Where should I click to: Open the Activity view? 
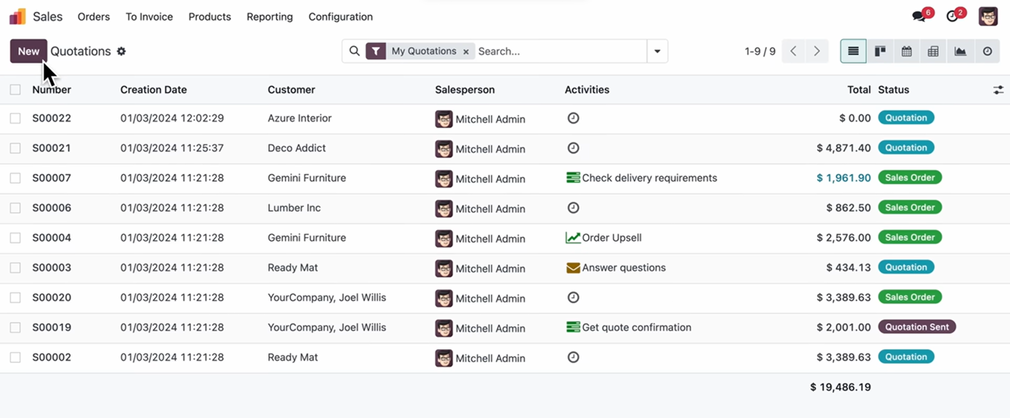[x=987, y=51]
